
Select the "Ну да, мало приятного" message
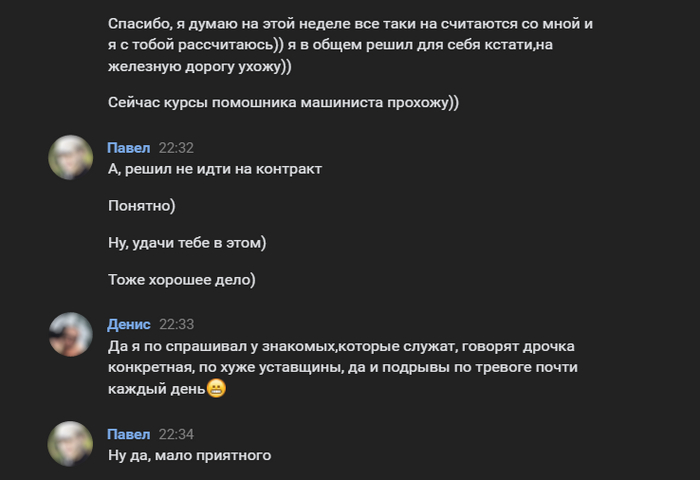coord(190,456)
